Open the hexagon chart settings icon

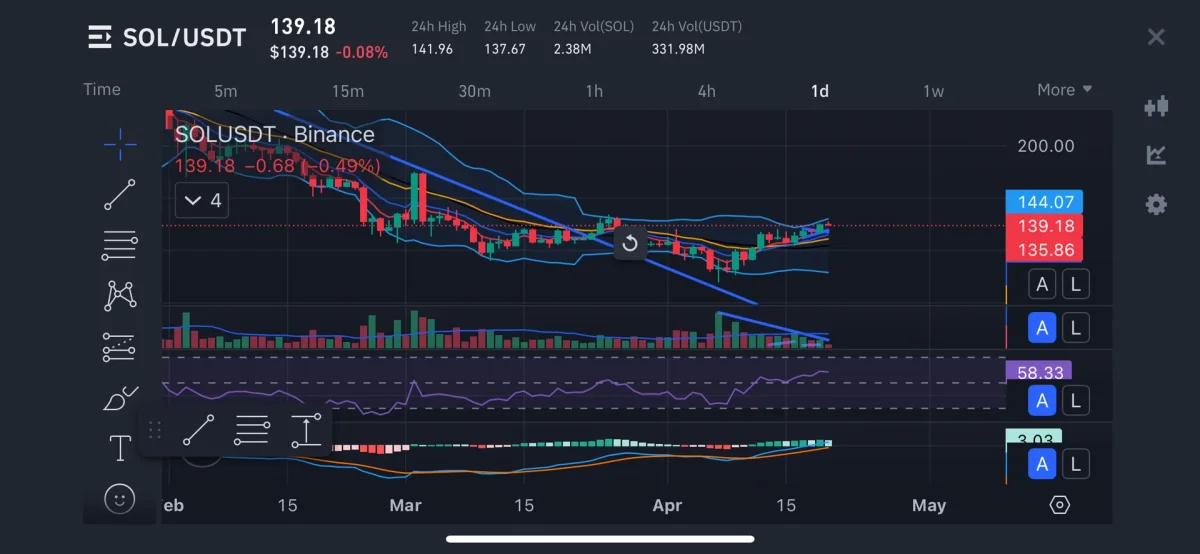pos(1059,505)
